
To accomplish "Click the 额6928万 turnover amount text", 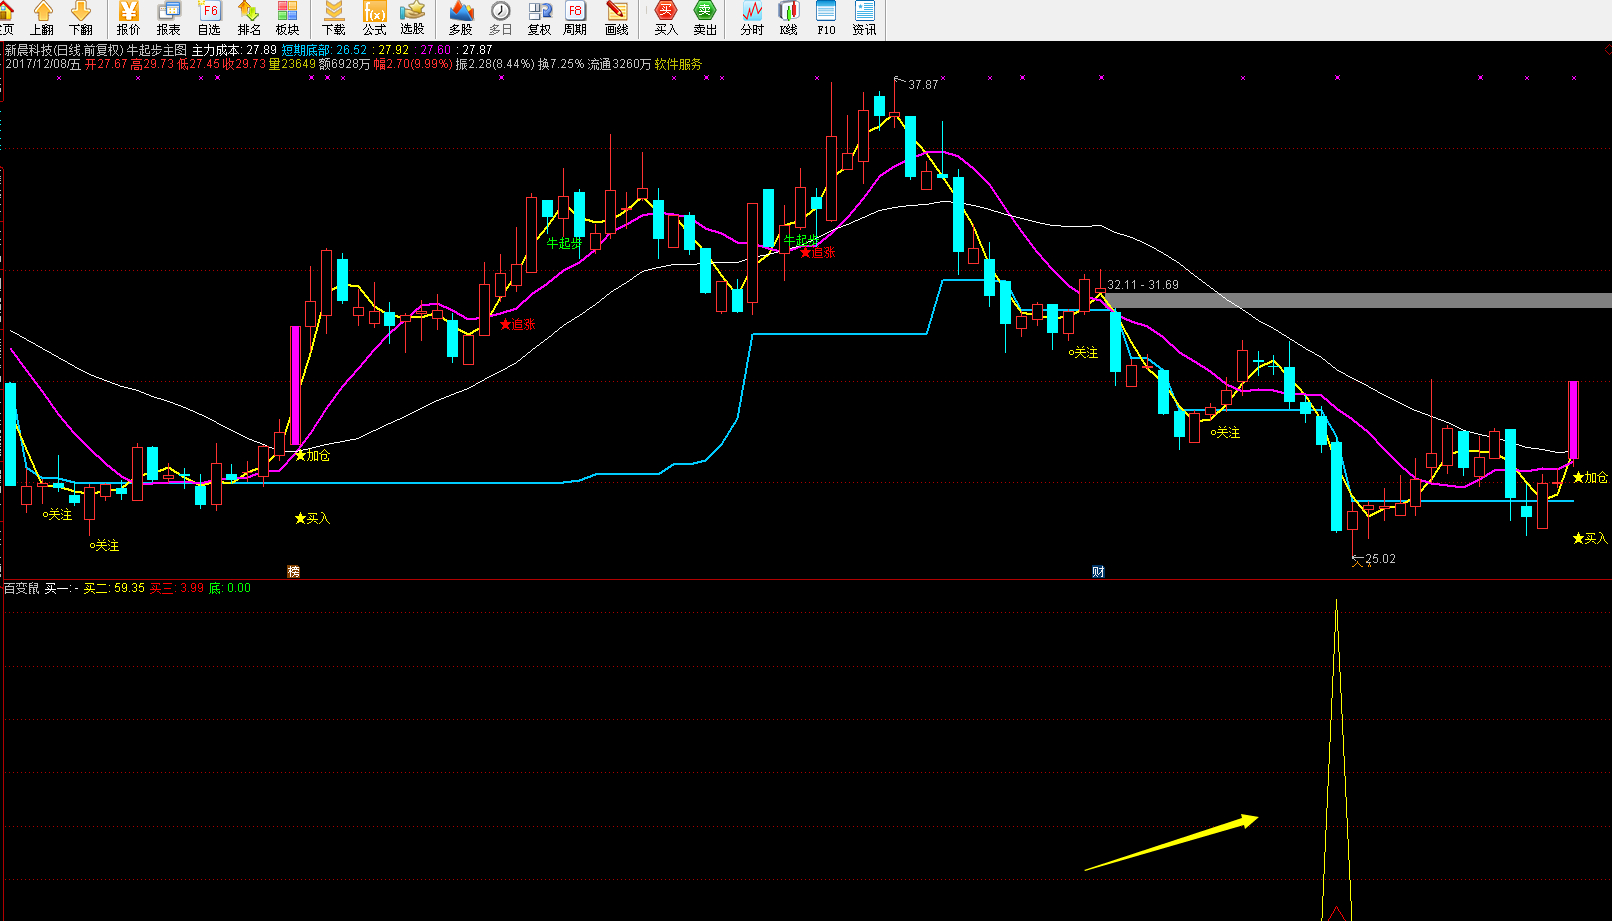I will coord(344,64).
